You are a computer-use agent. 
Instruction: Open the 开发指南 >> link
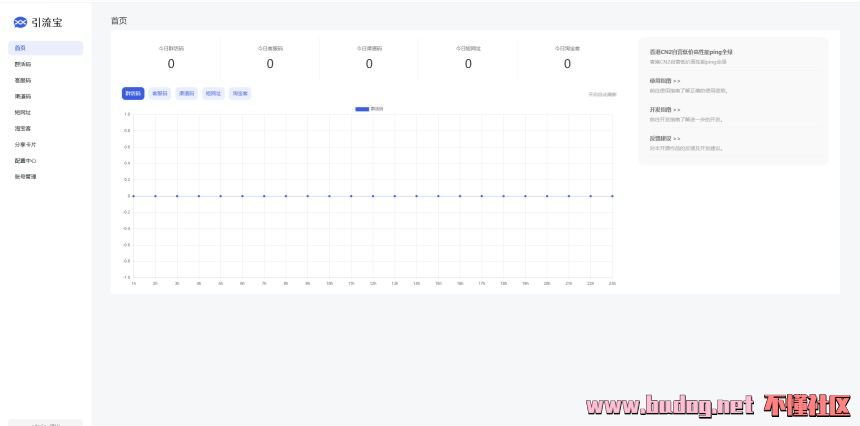(x=665, y=110)
